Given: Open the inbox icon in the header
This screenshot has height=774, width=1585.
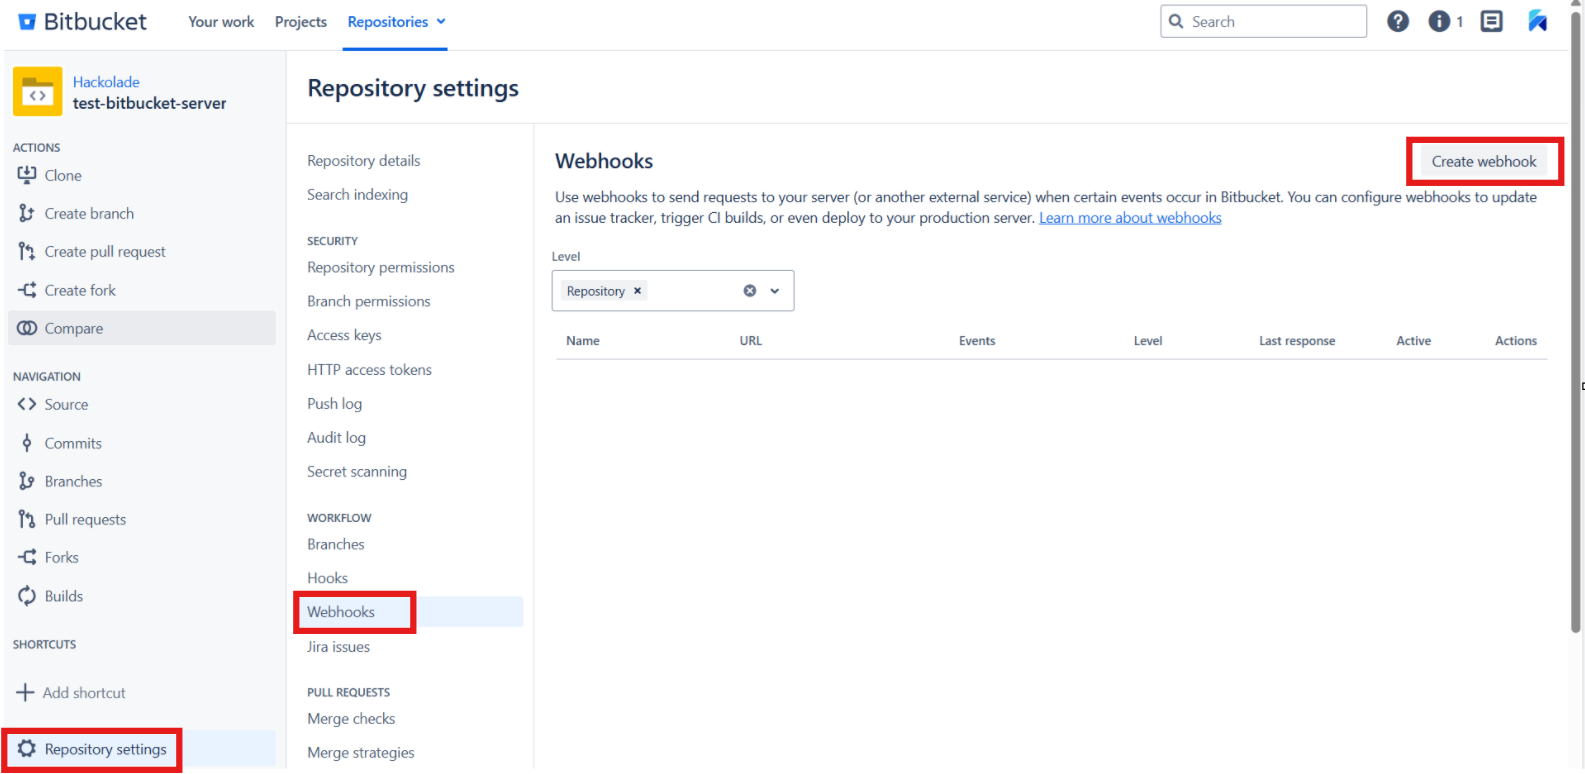Looking at the screenshot, I should (1491, 21).
